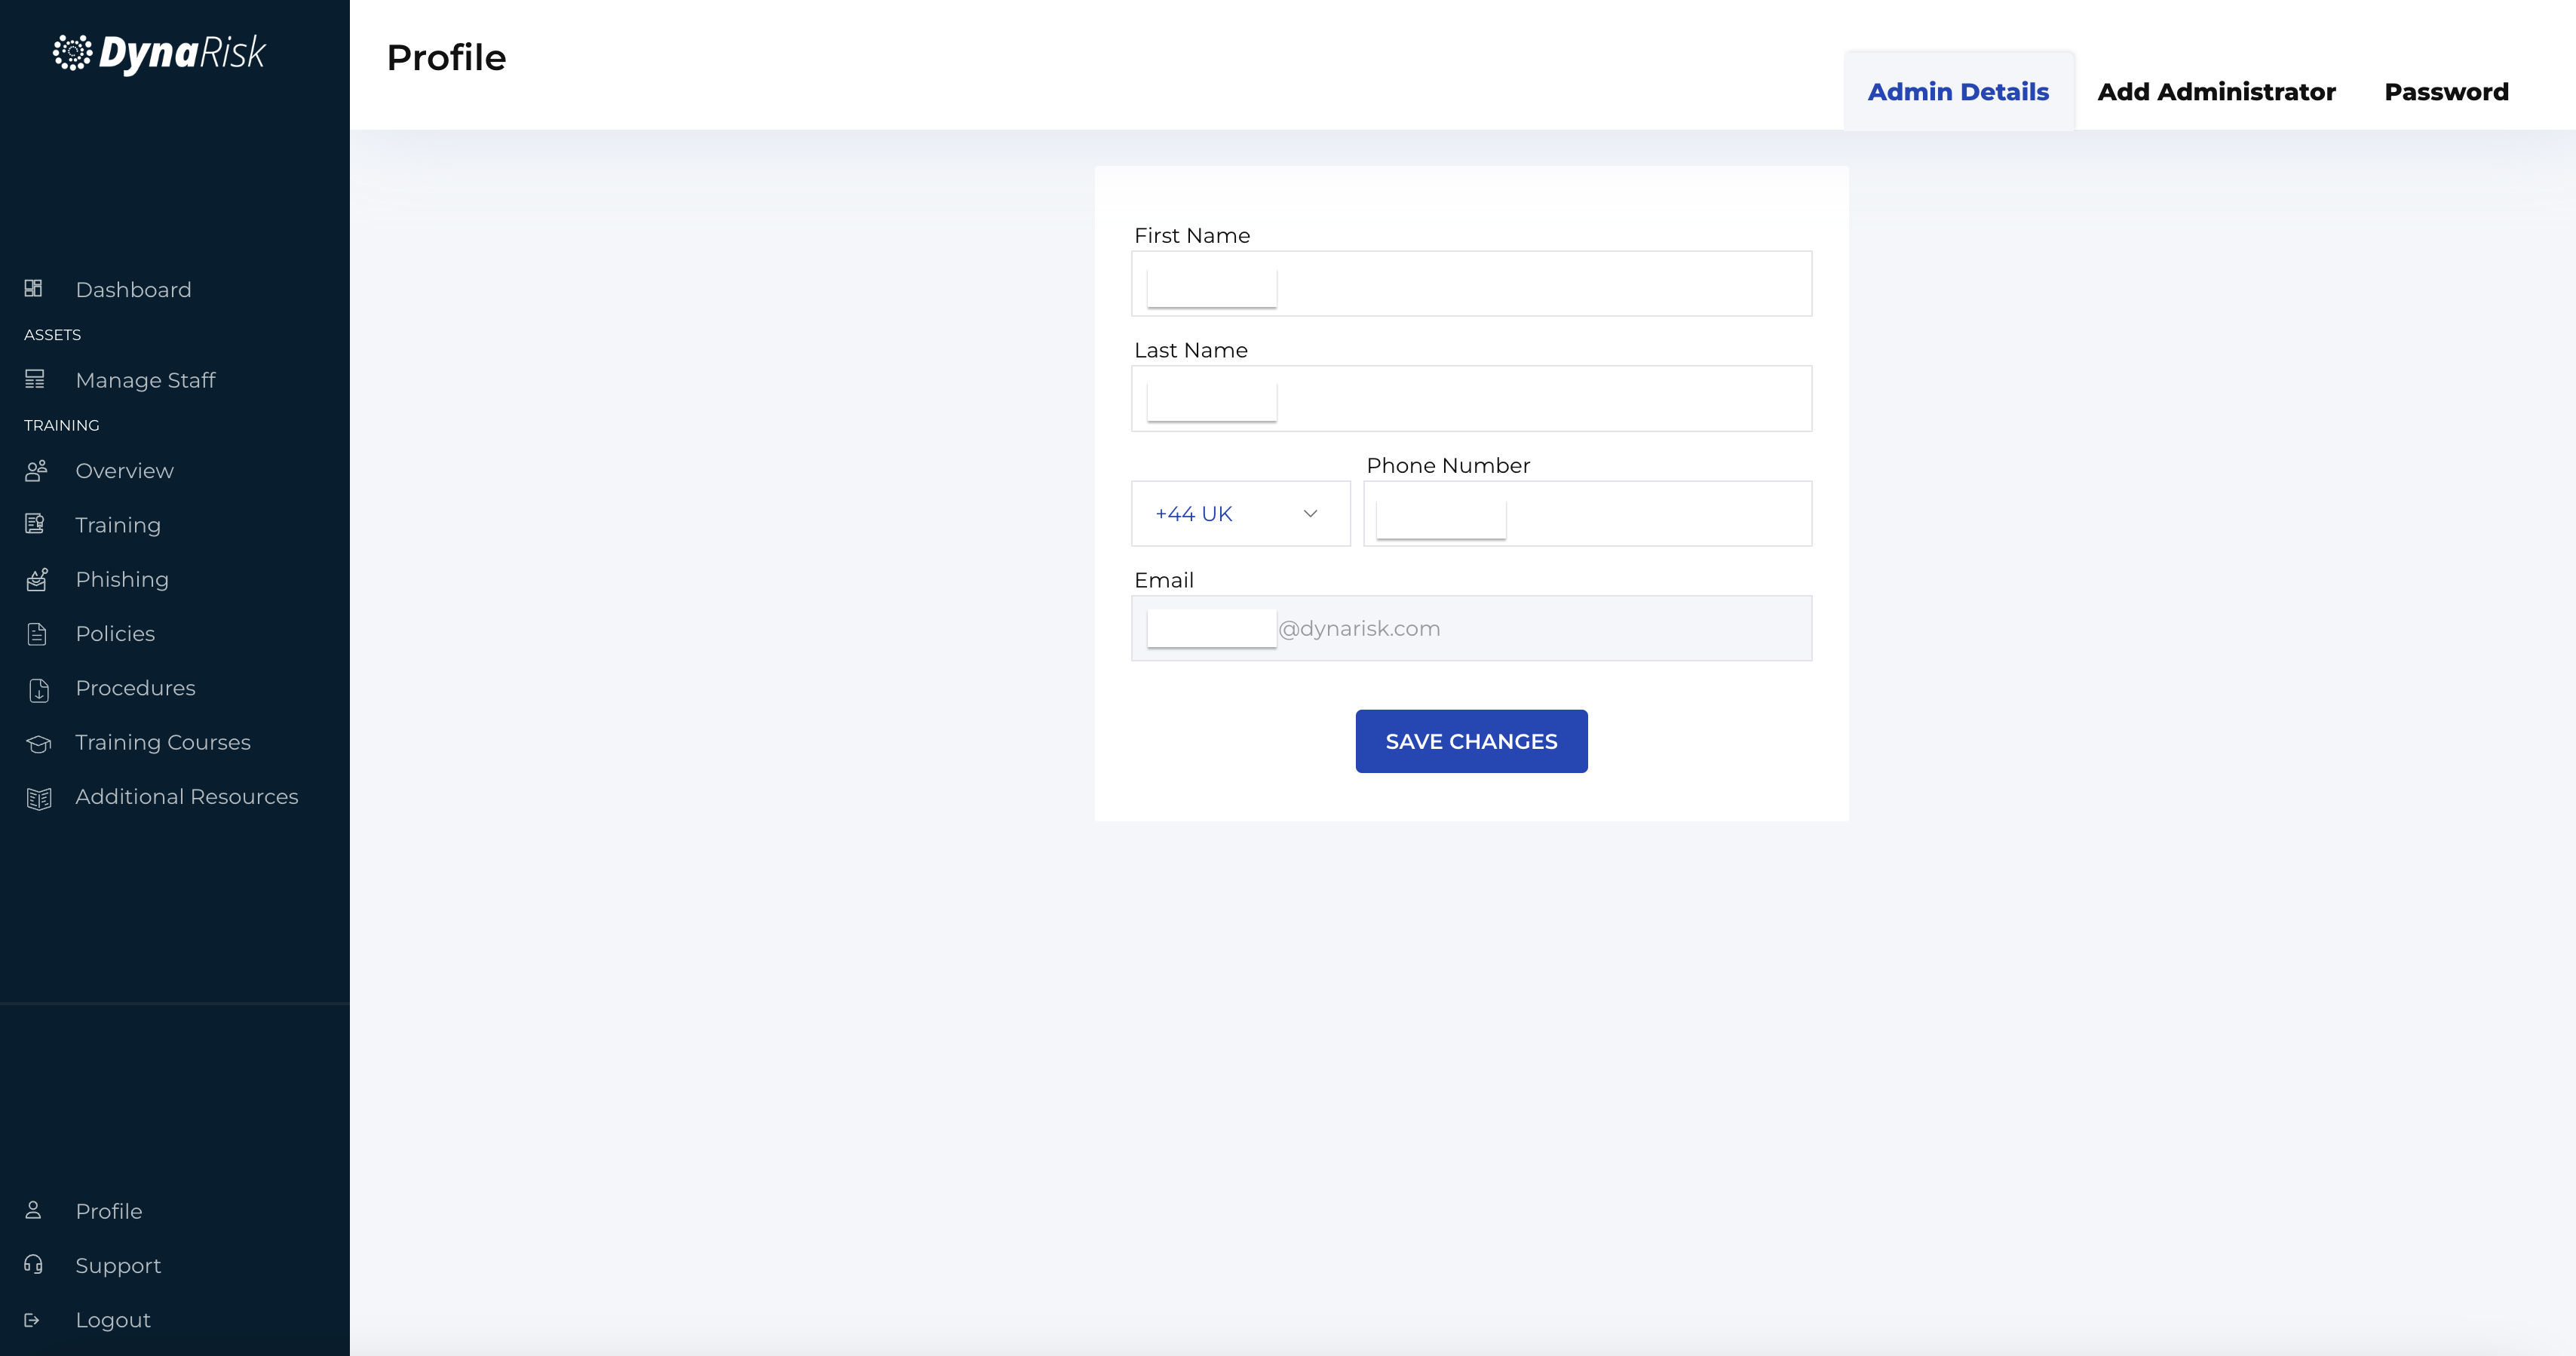Click the Support headset icon
Screen dimensions: 2576x1356
tap(33, 1264)
